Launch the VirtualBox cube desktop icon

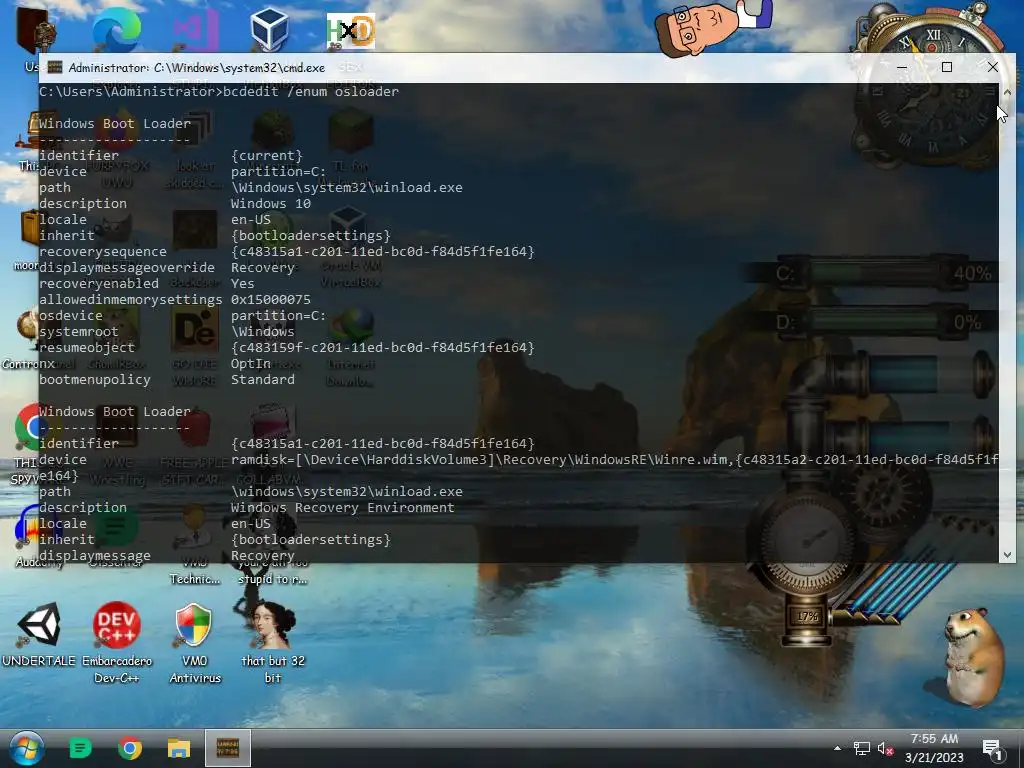click(x=270, y=29)
